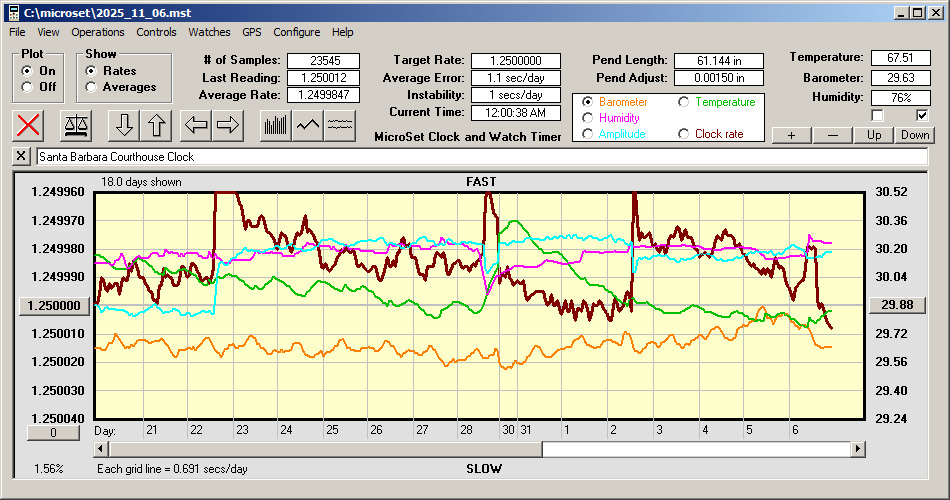
Task: Click the red X delete icon
Action: point(30,125)
